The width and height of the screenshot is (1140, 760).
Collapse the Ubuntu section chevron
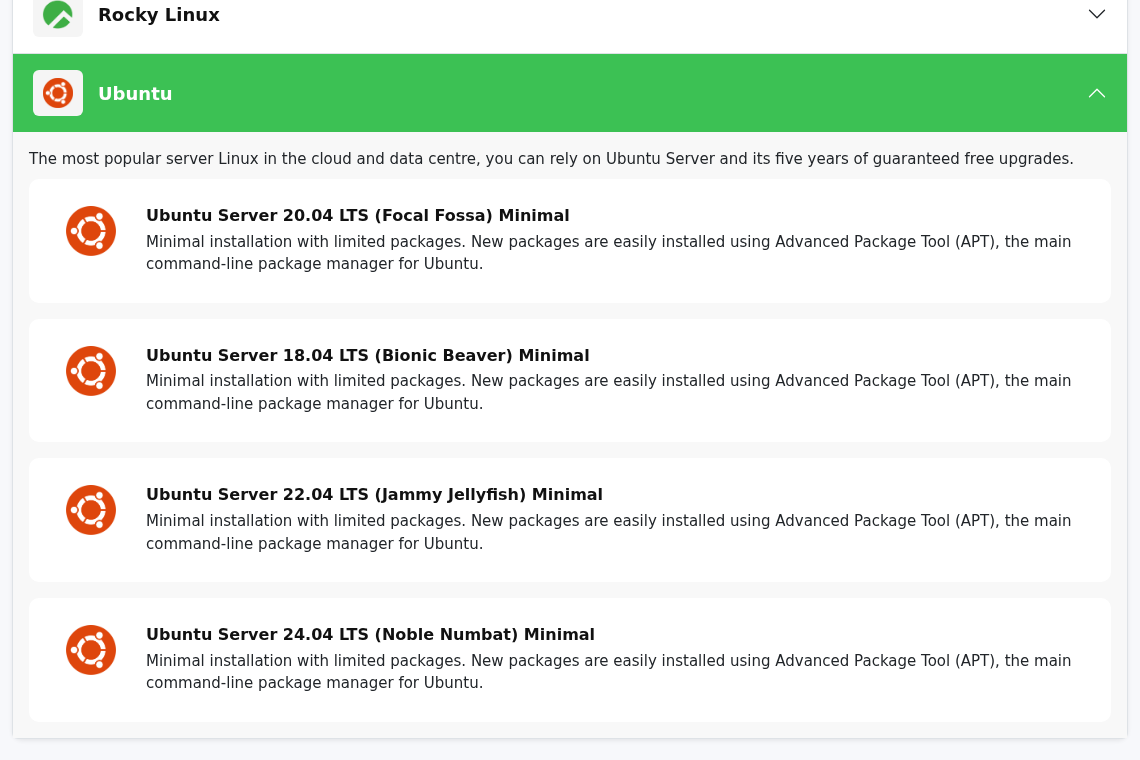pyautogui.click(x=1096, y=93)
